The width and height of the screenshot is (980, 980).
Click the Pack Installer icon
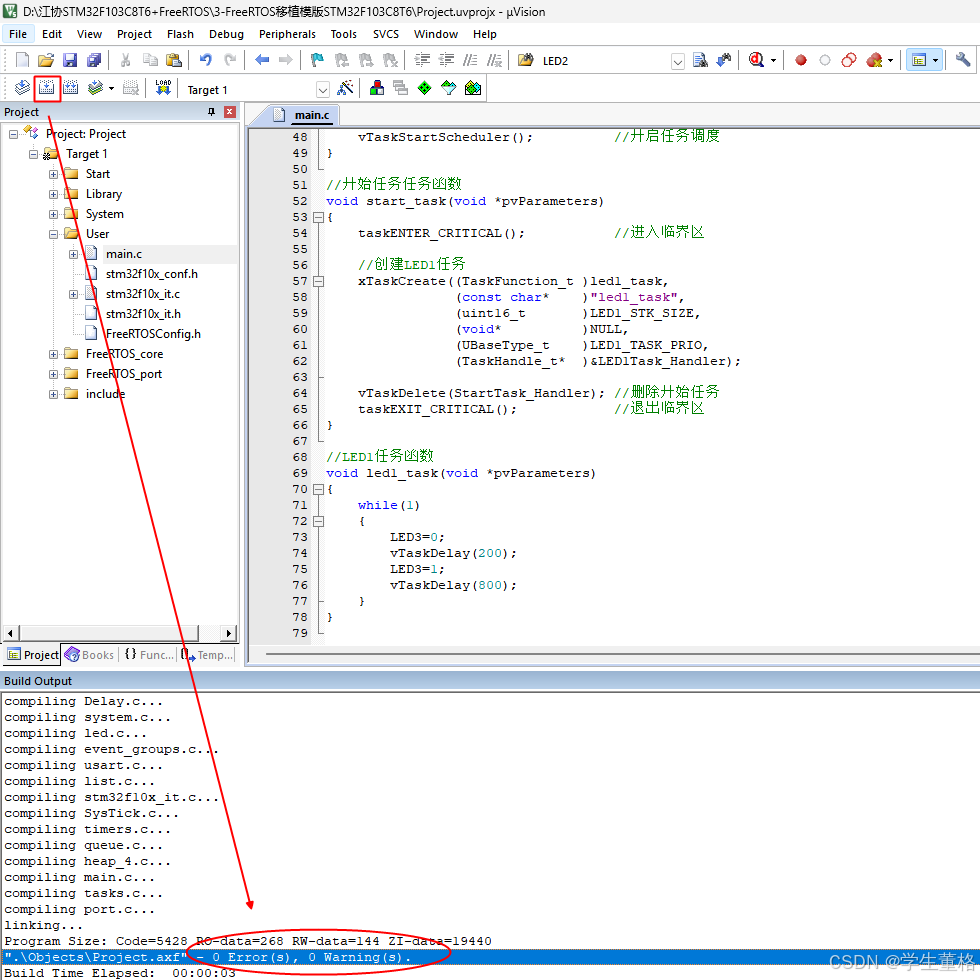pos(473,88)
